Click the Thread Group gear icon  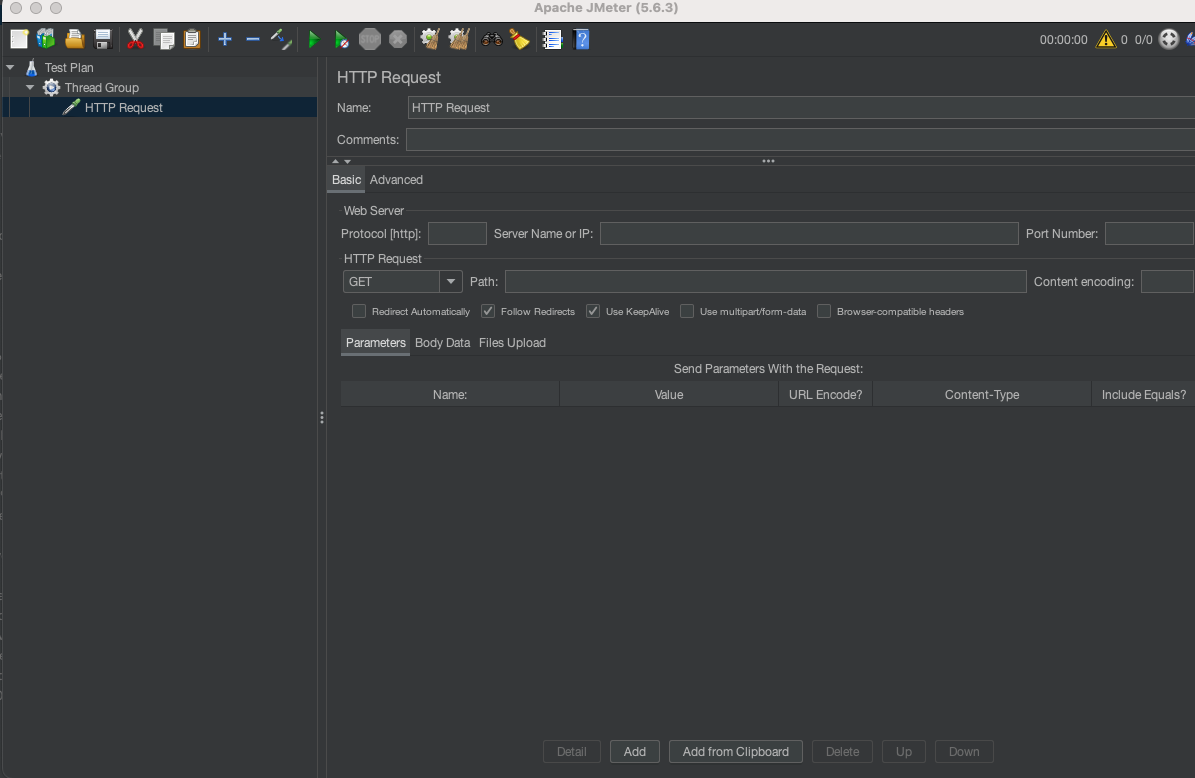[x=51, y=88]
